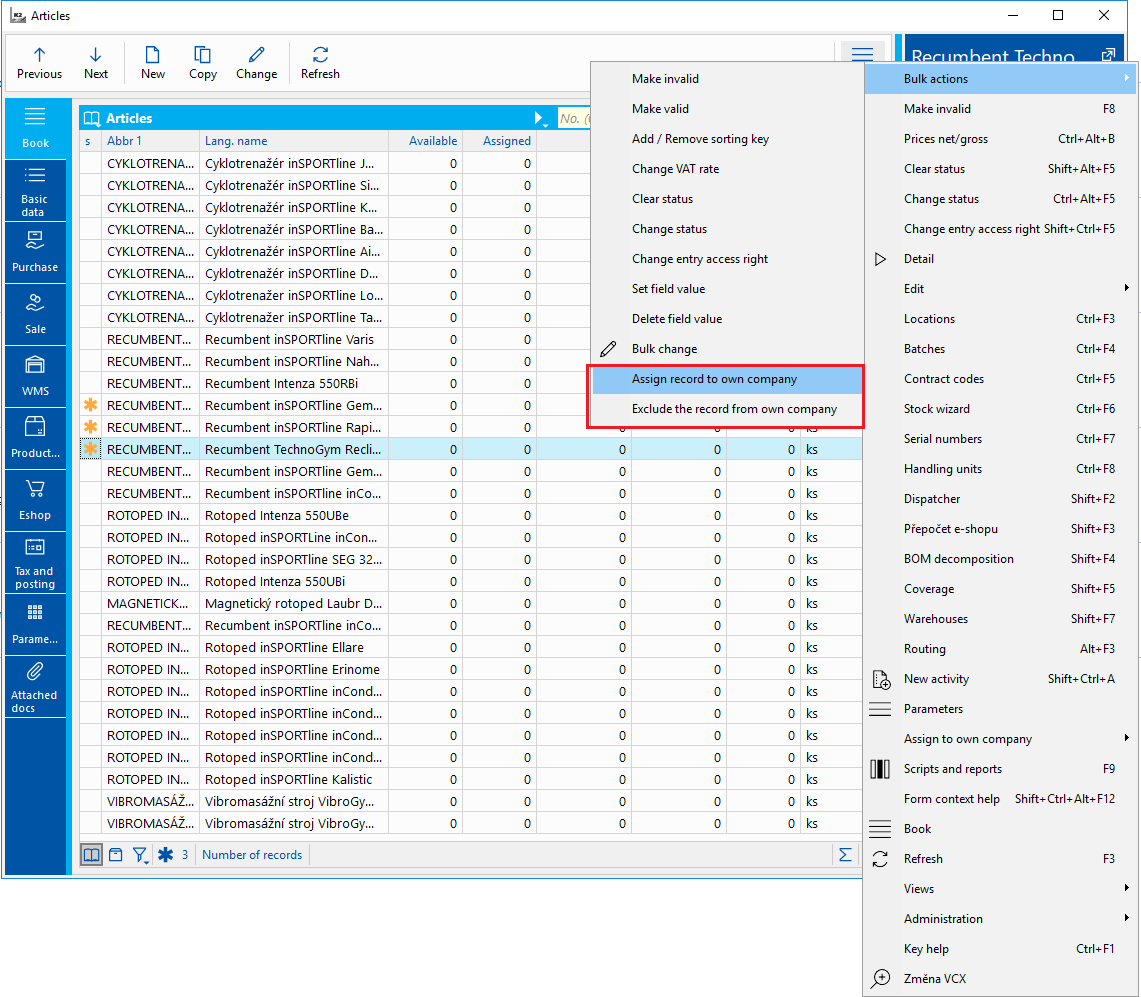The width and height of the screenshot is (1141, 997).
Task: Go to the Next article record
Action: click(95, 63)
